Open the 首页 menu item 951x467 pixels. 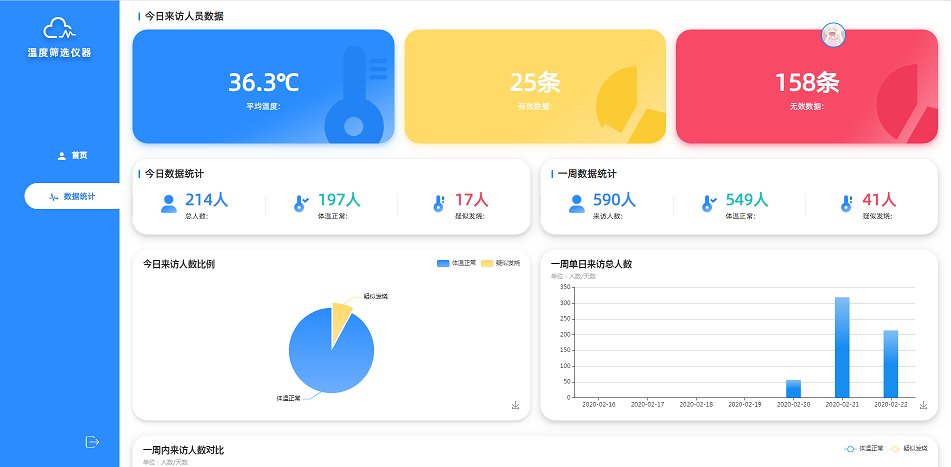[72, 156]
